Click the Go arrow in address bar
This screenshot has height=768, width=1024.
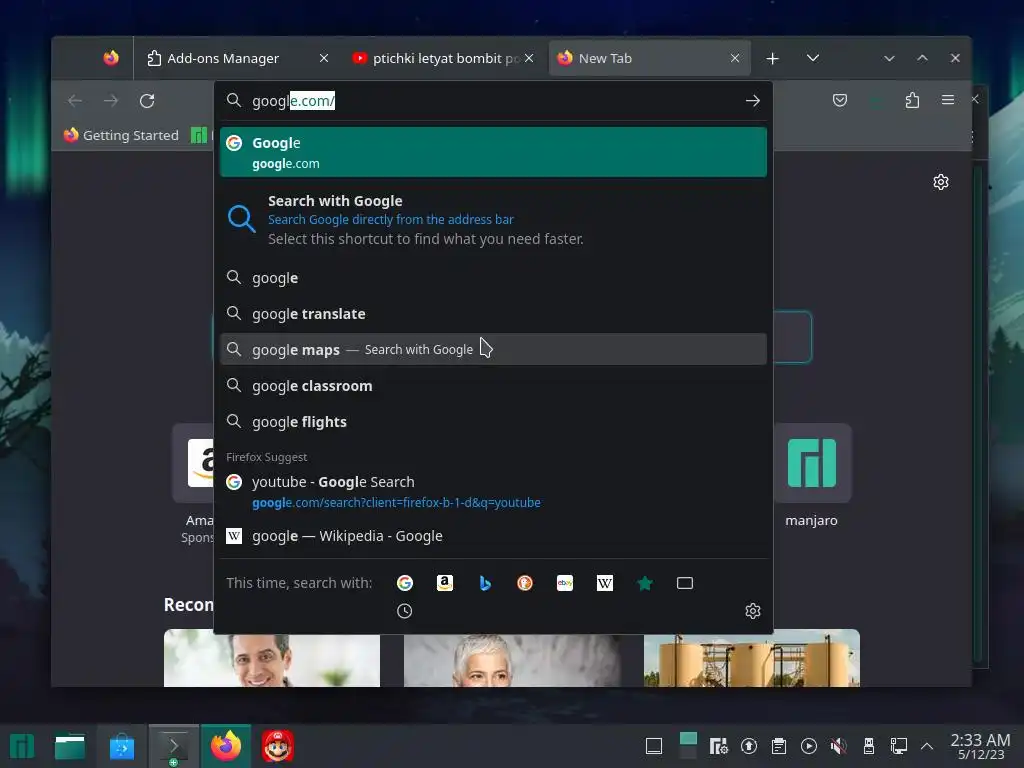753,101
